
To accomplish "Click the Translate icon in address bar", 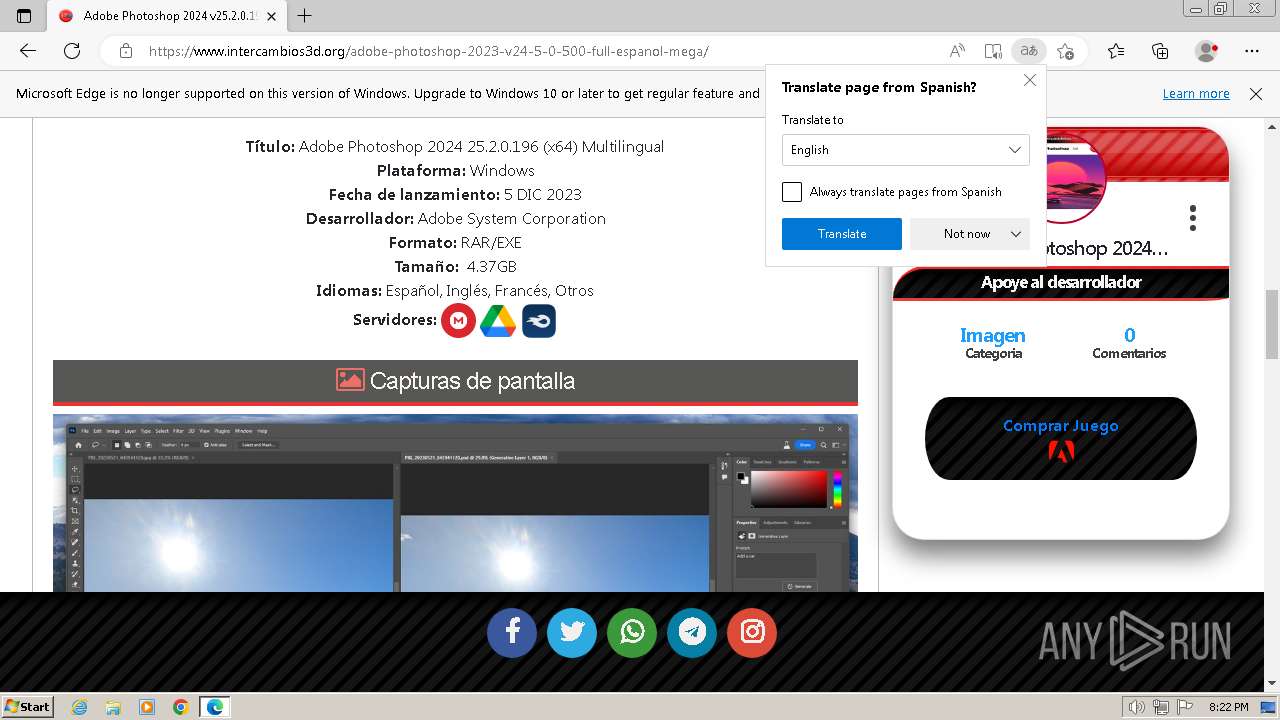I will tap(1028, 51).
